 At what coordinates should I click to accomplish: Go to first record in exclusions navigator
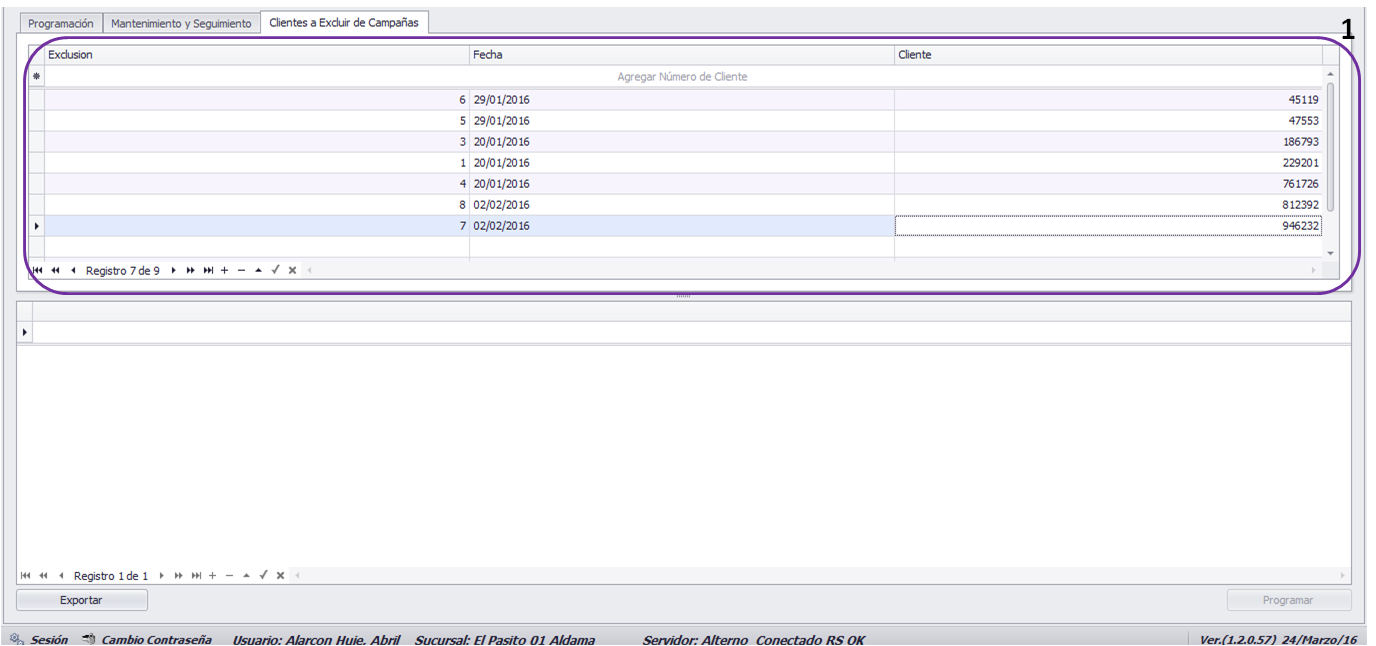point(37,270)
